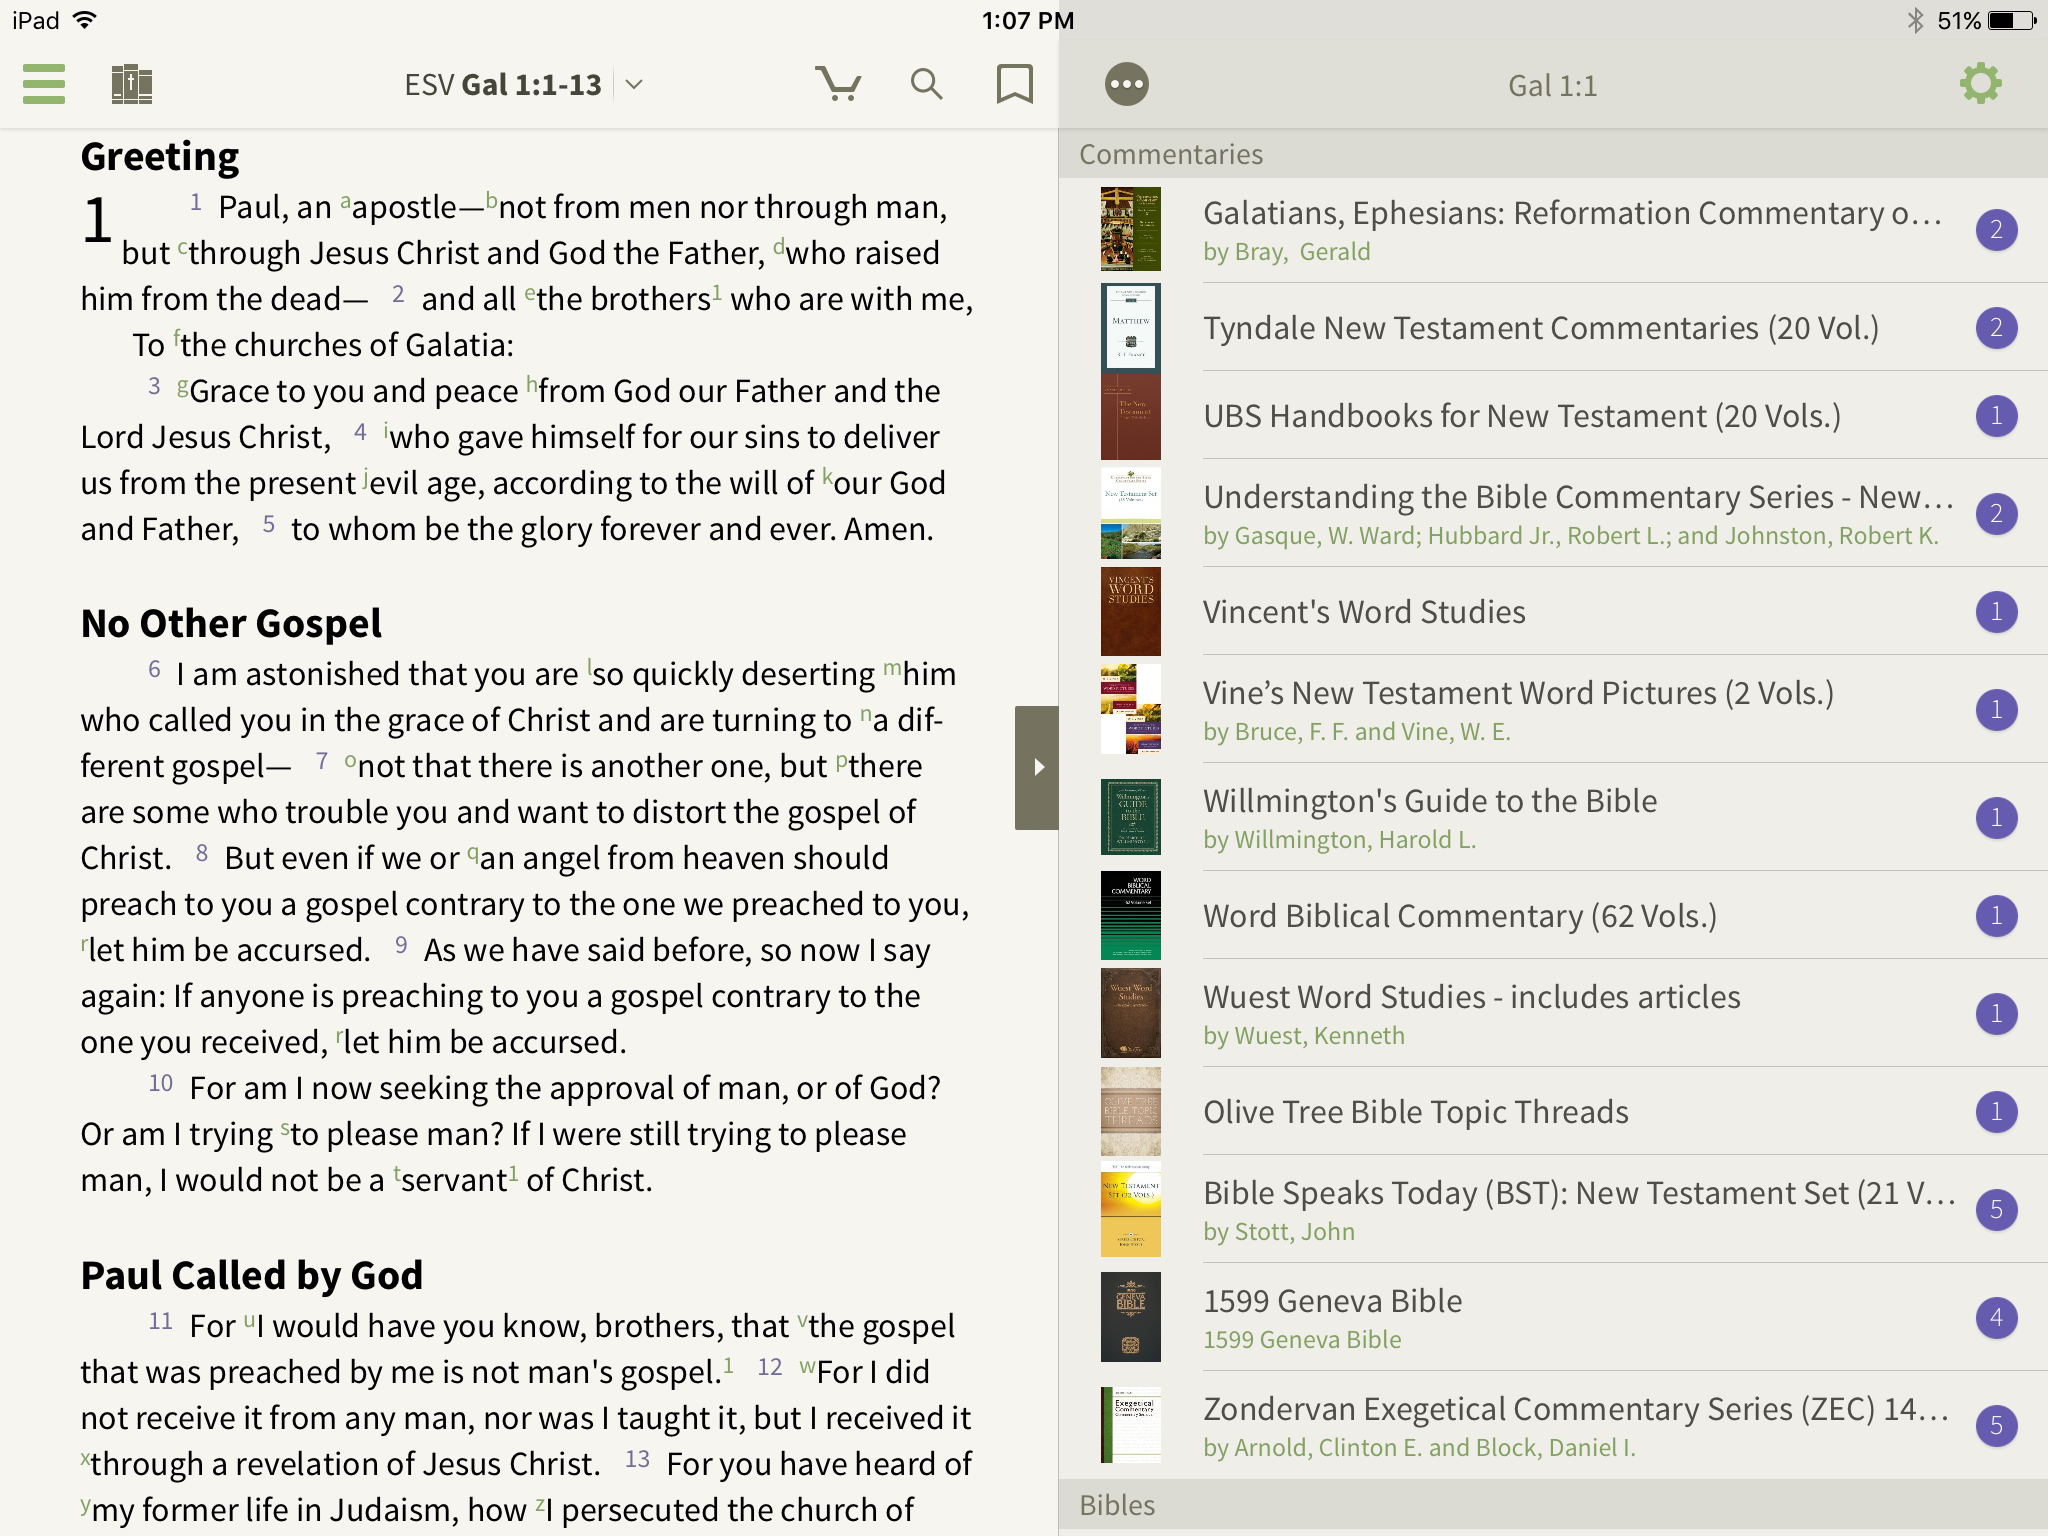
Task: Open Understanding the Bible Commentary Series
Action: 1553,514
